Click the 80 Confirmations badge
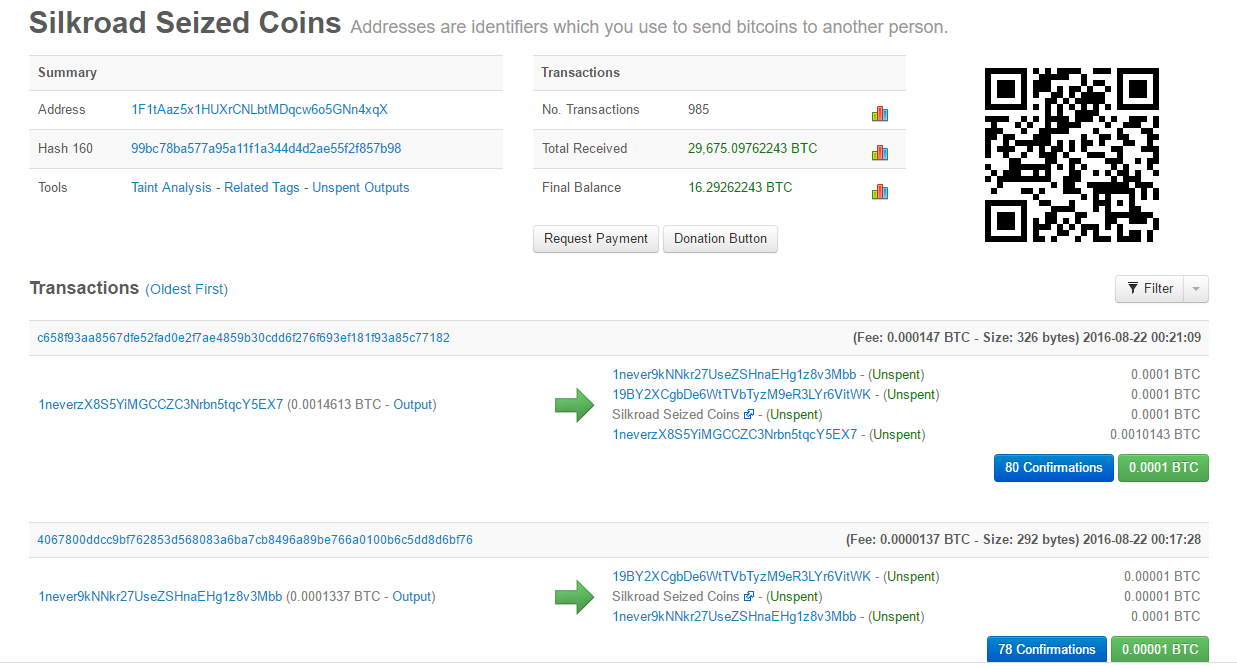 coord(1053,467)
